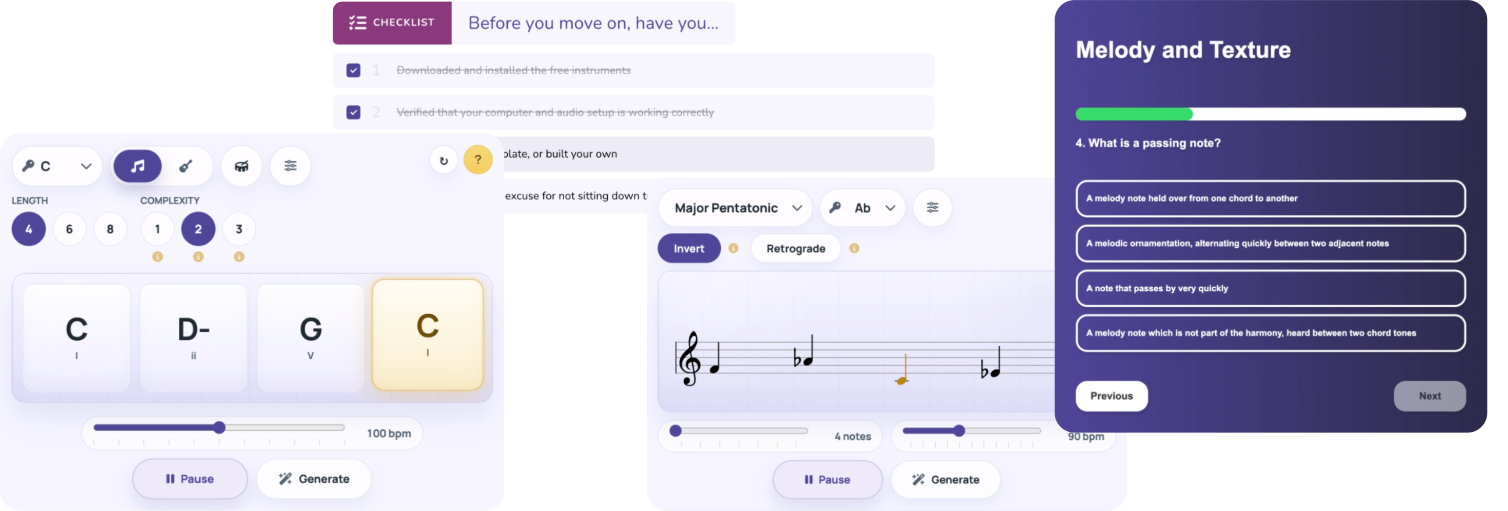The height and width of the screenshot is (511, 1508).
Task: Uncheck the audio setup verified checkbox
Action: 353,112
